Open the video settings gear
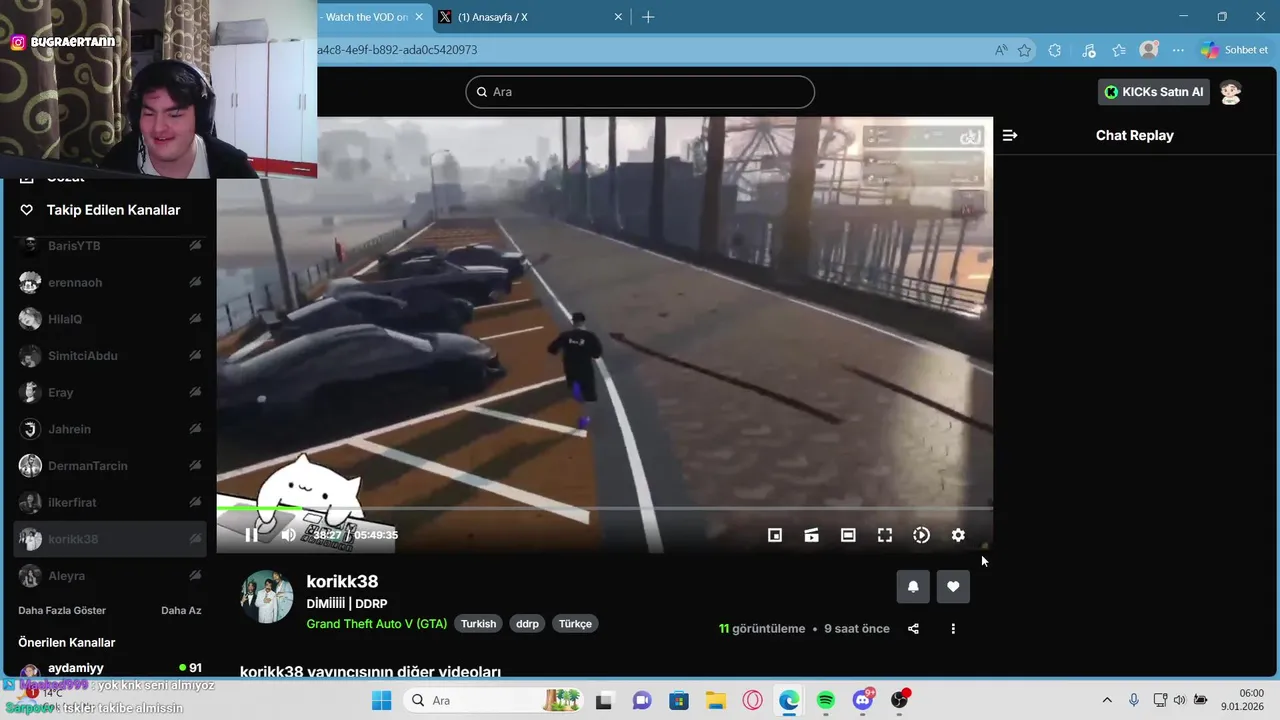Screen dimensions: 1280x720 958,535
